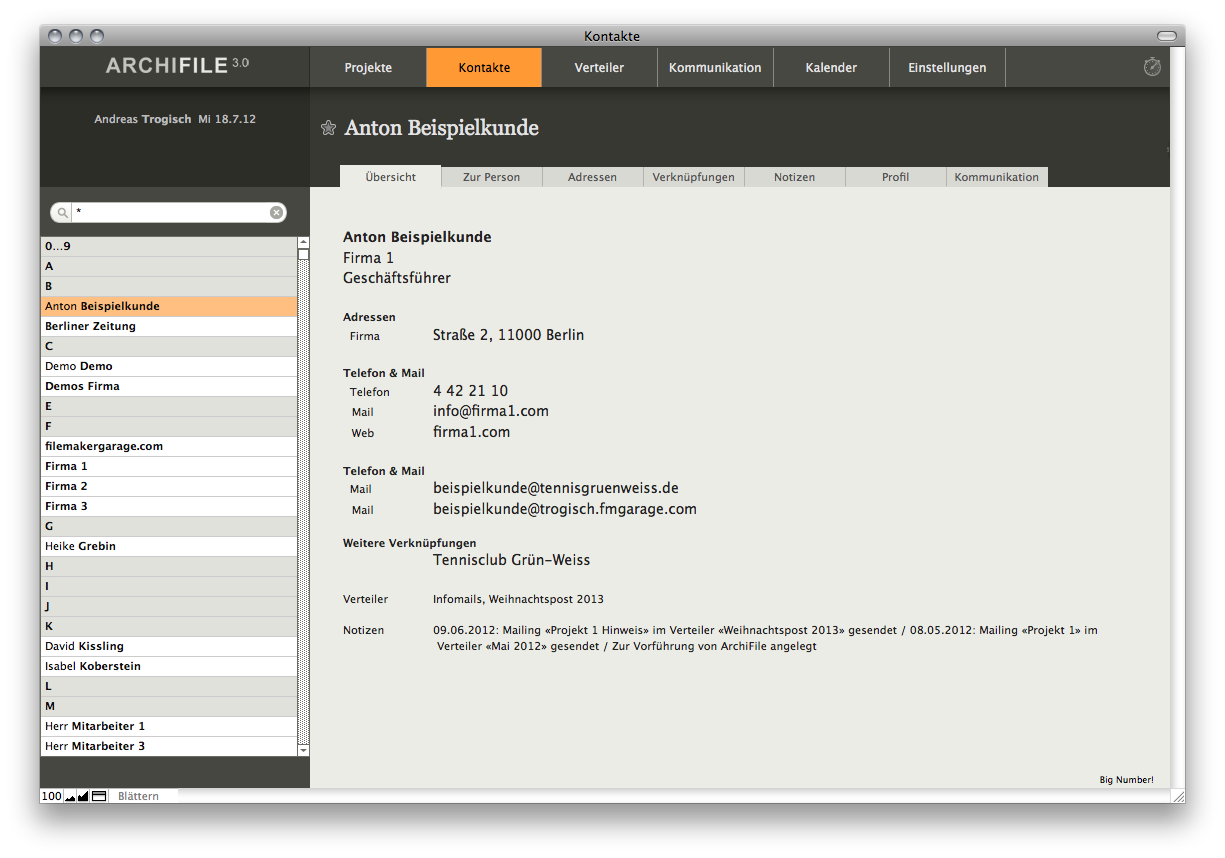
Task: Switch to the Verteiler section
Action: [599, 68]
